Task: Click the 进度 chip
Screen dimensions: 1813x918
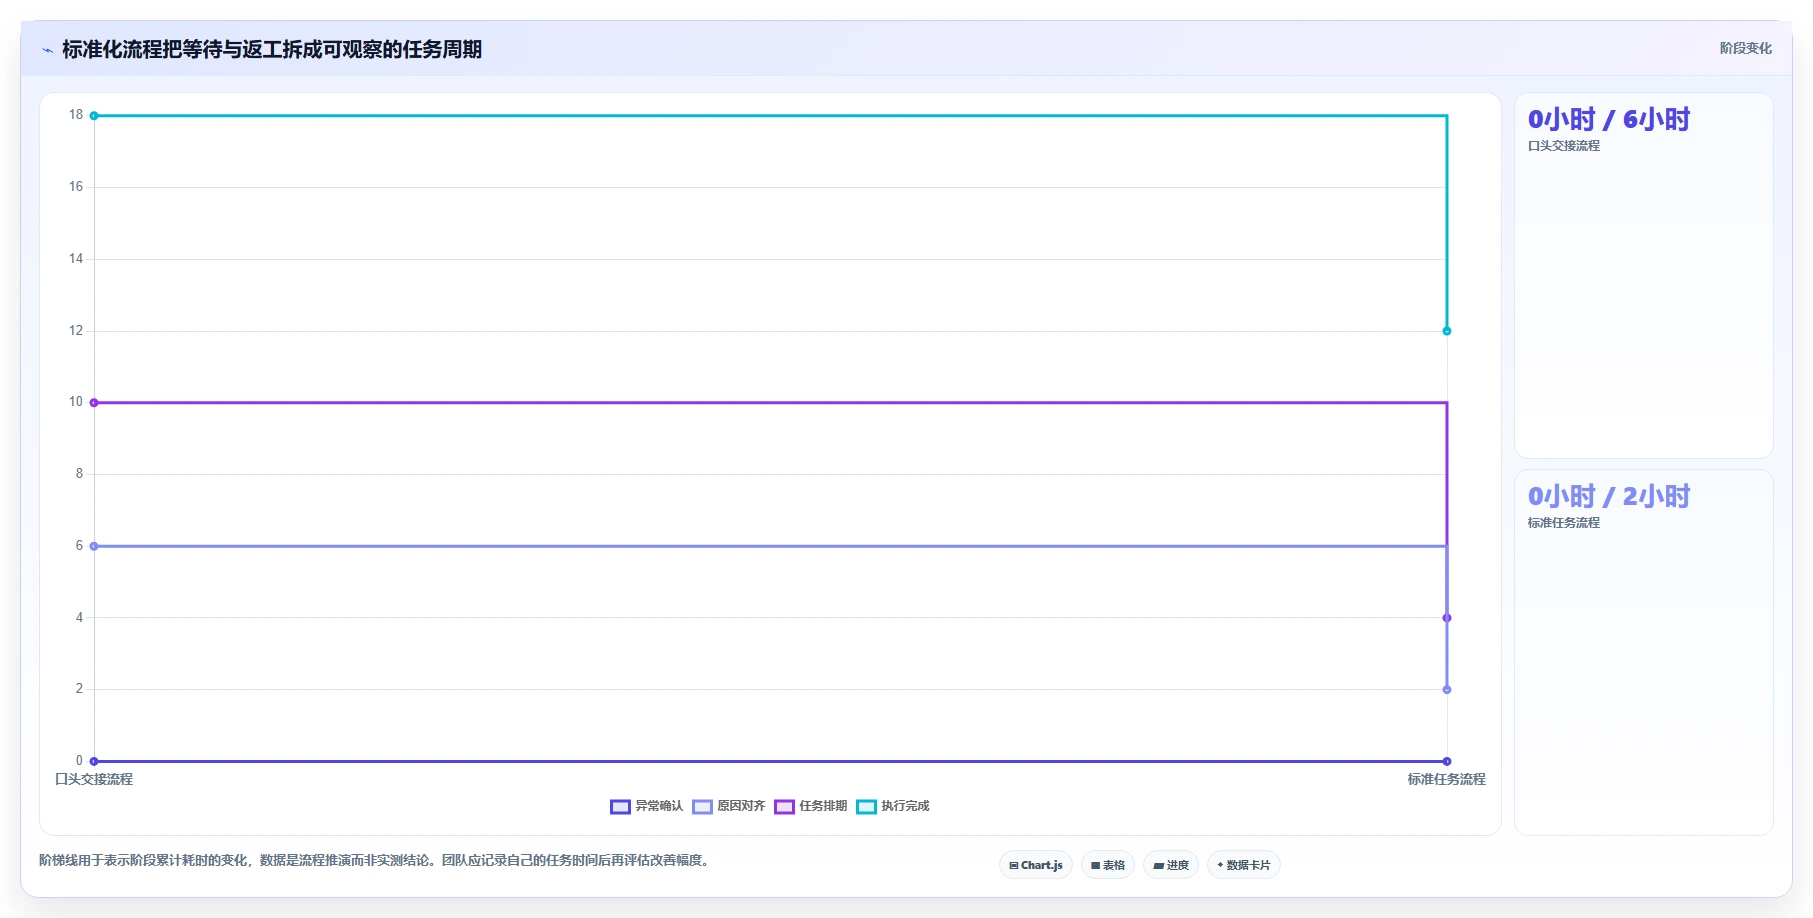Action: (x=1171, y=865)
